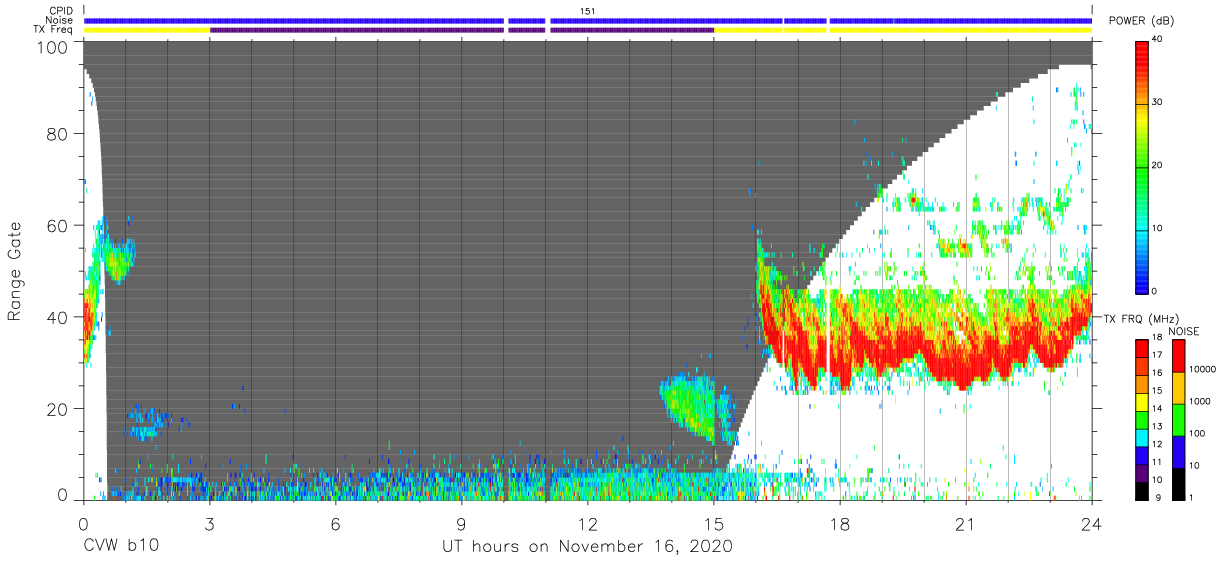Viewport: 1228px width, 567px height.
Task: Click range gate tick label 80
Action: pos(58,134)
